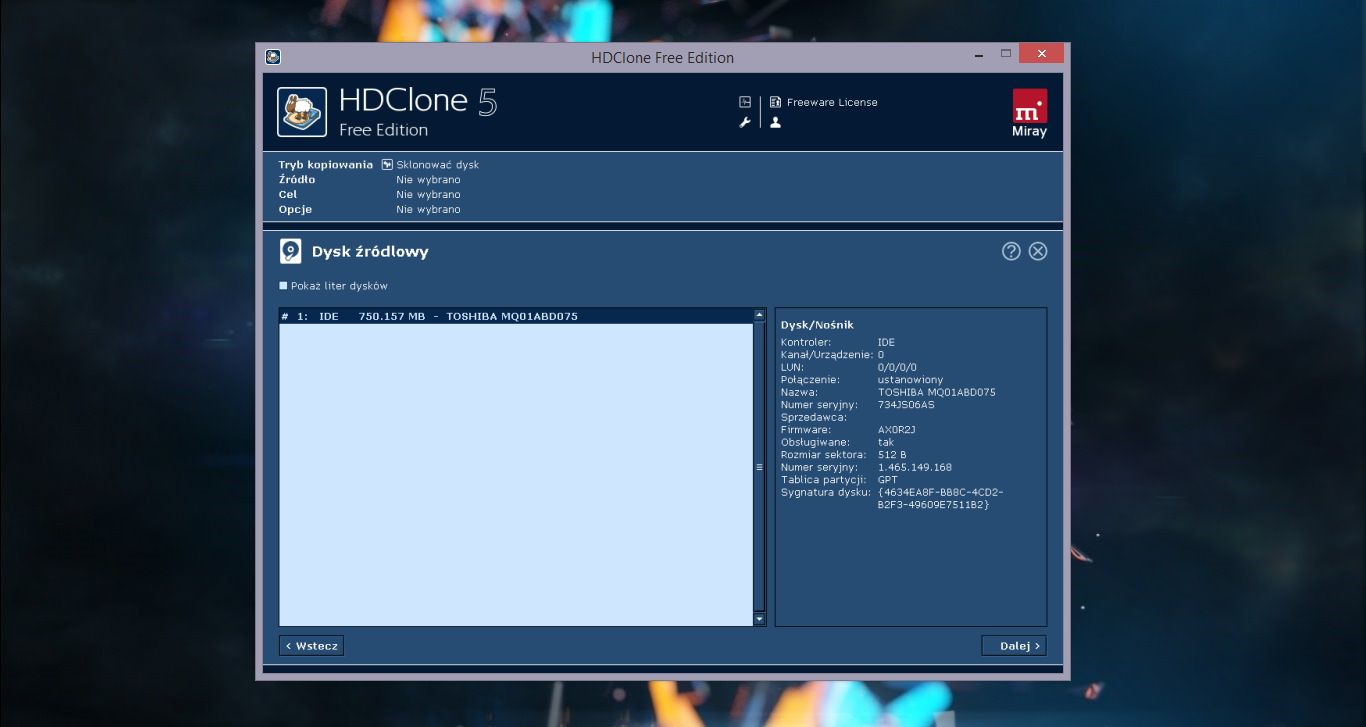1366x727 pixels.
Task: Click the license document icon beside Freeware License
Action: (x=775, y=102)
